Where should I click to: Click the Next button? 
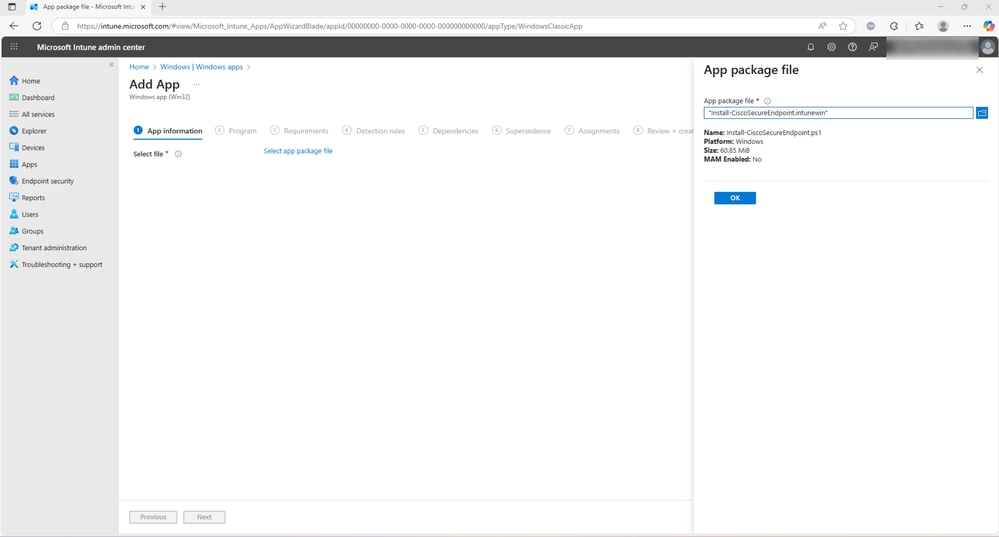click(204, 517)
